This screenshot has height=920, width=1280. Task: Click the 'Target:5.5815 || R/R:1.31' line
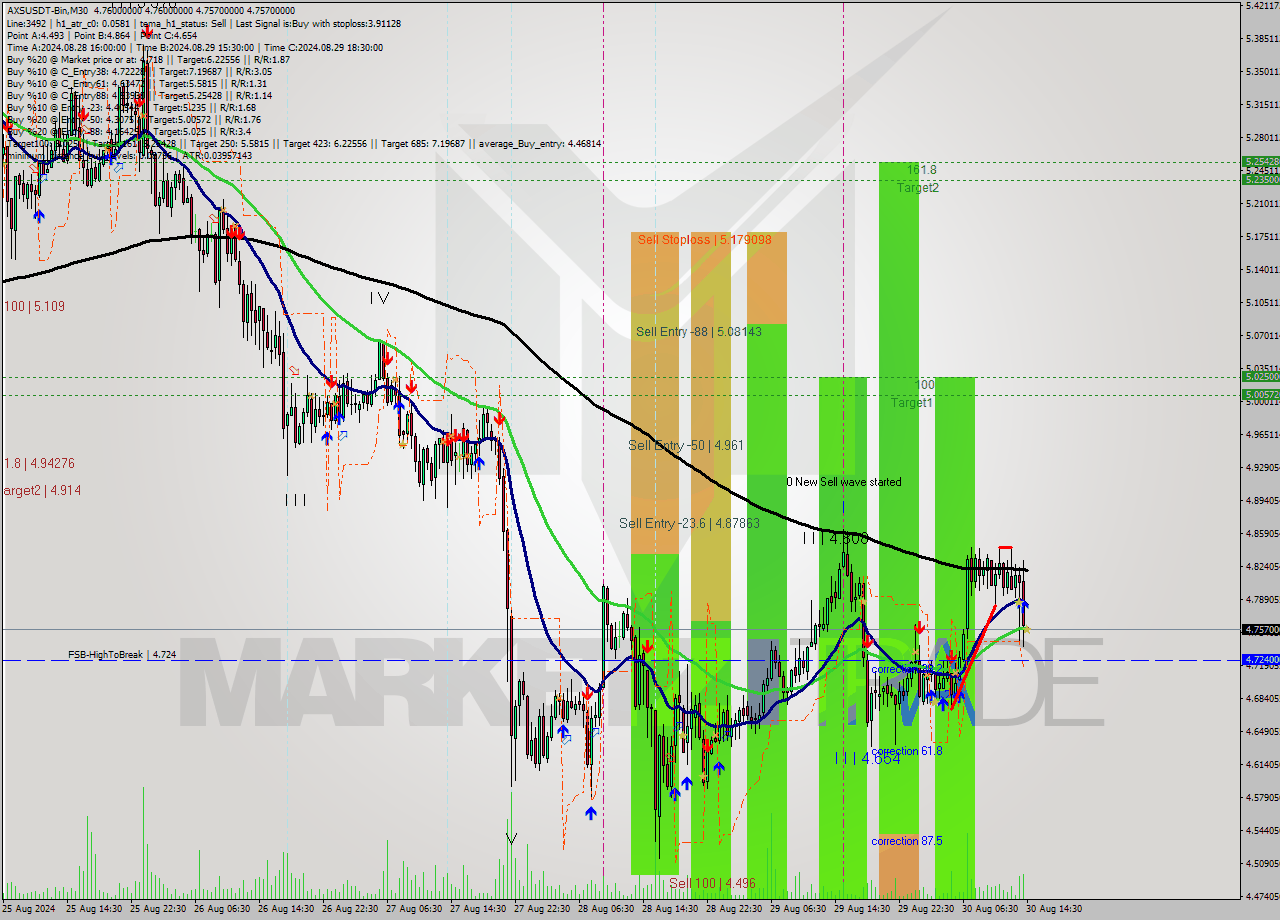[x=210, y=83]
